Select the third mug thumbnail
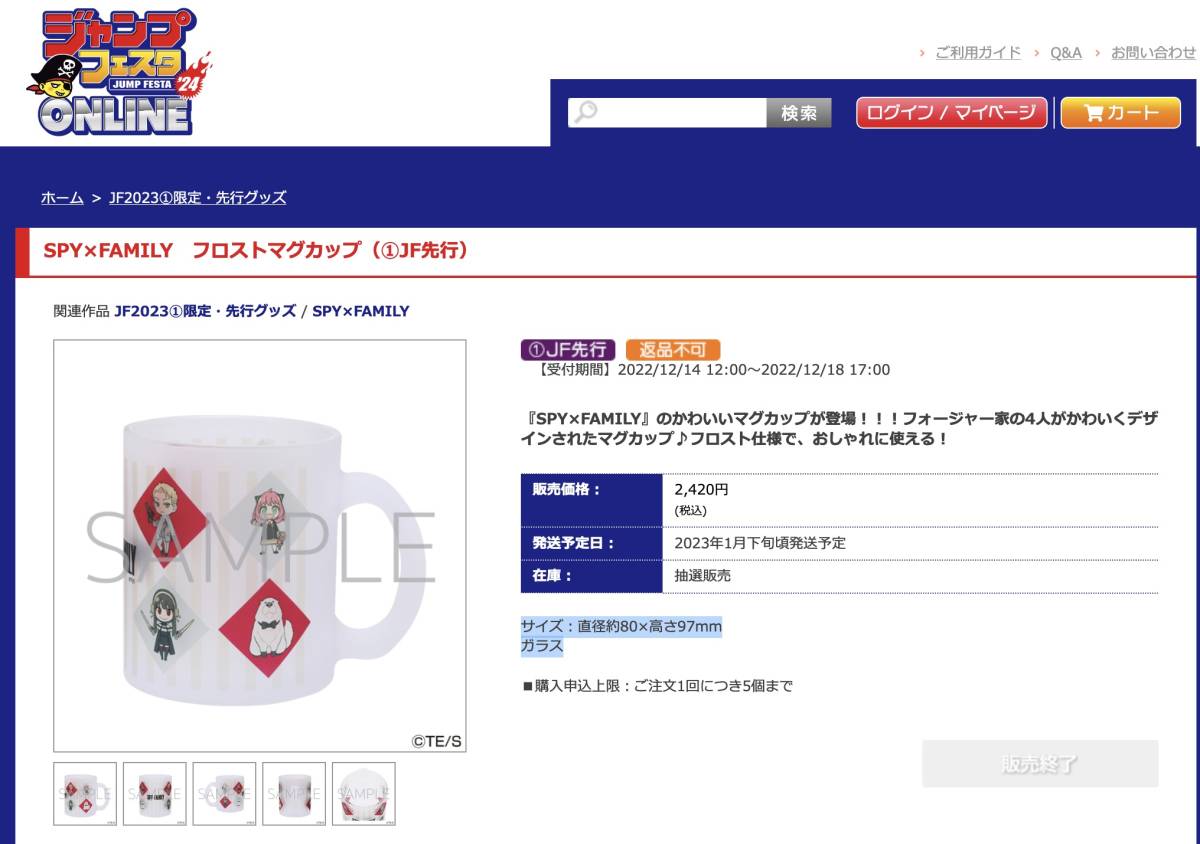The height and width of the screenshot is (844, 1200). tap(224, 794)
